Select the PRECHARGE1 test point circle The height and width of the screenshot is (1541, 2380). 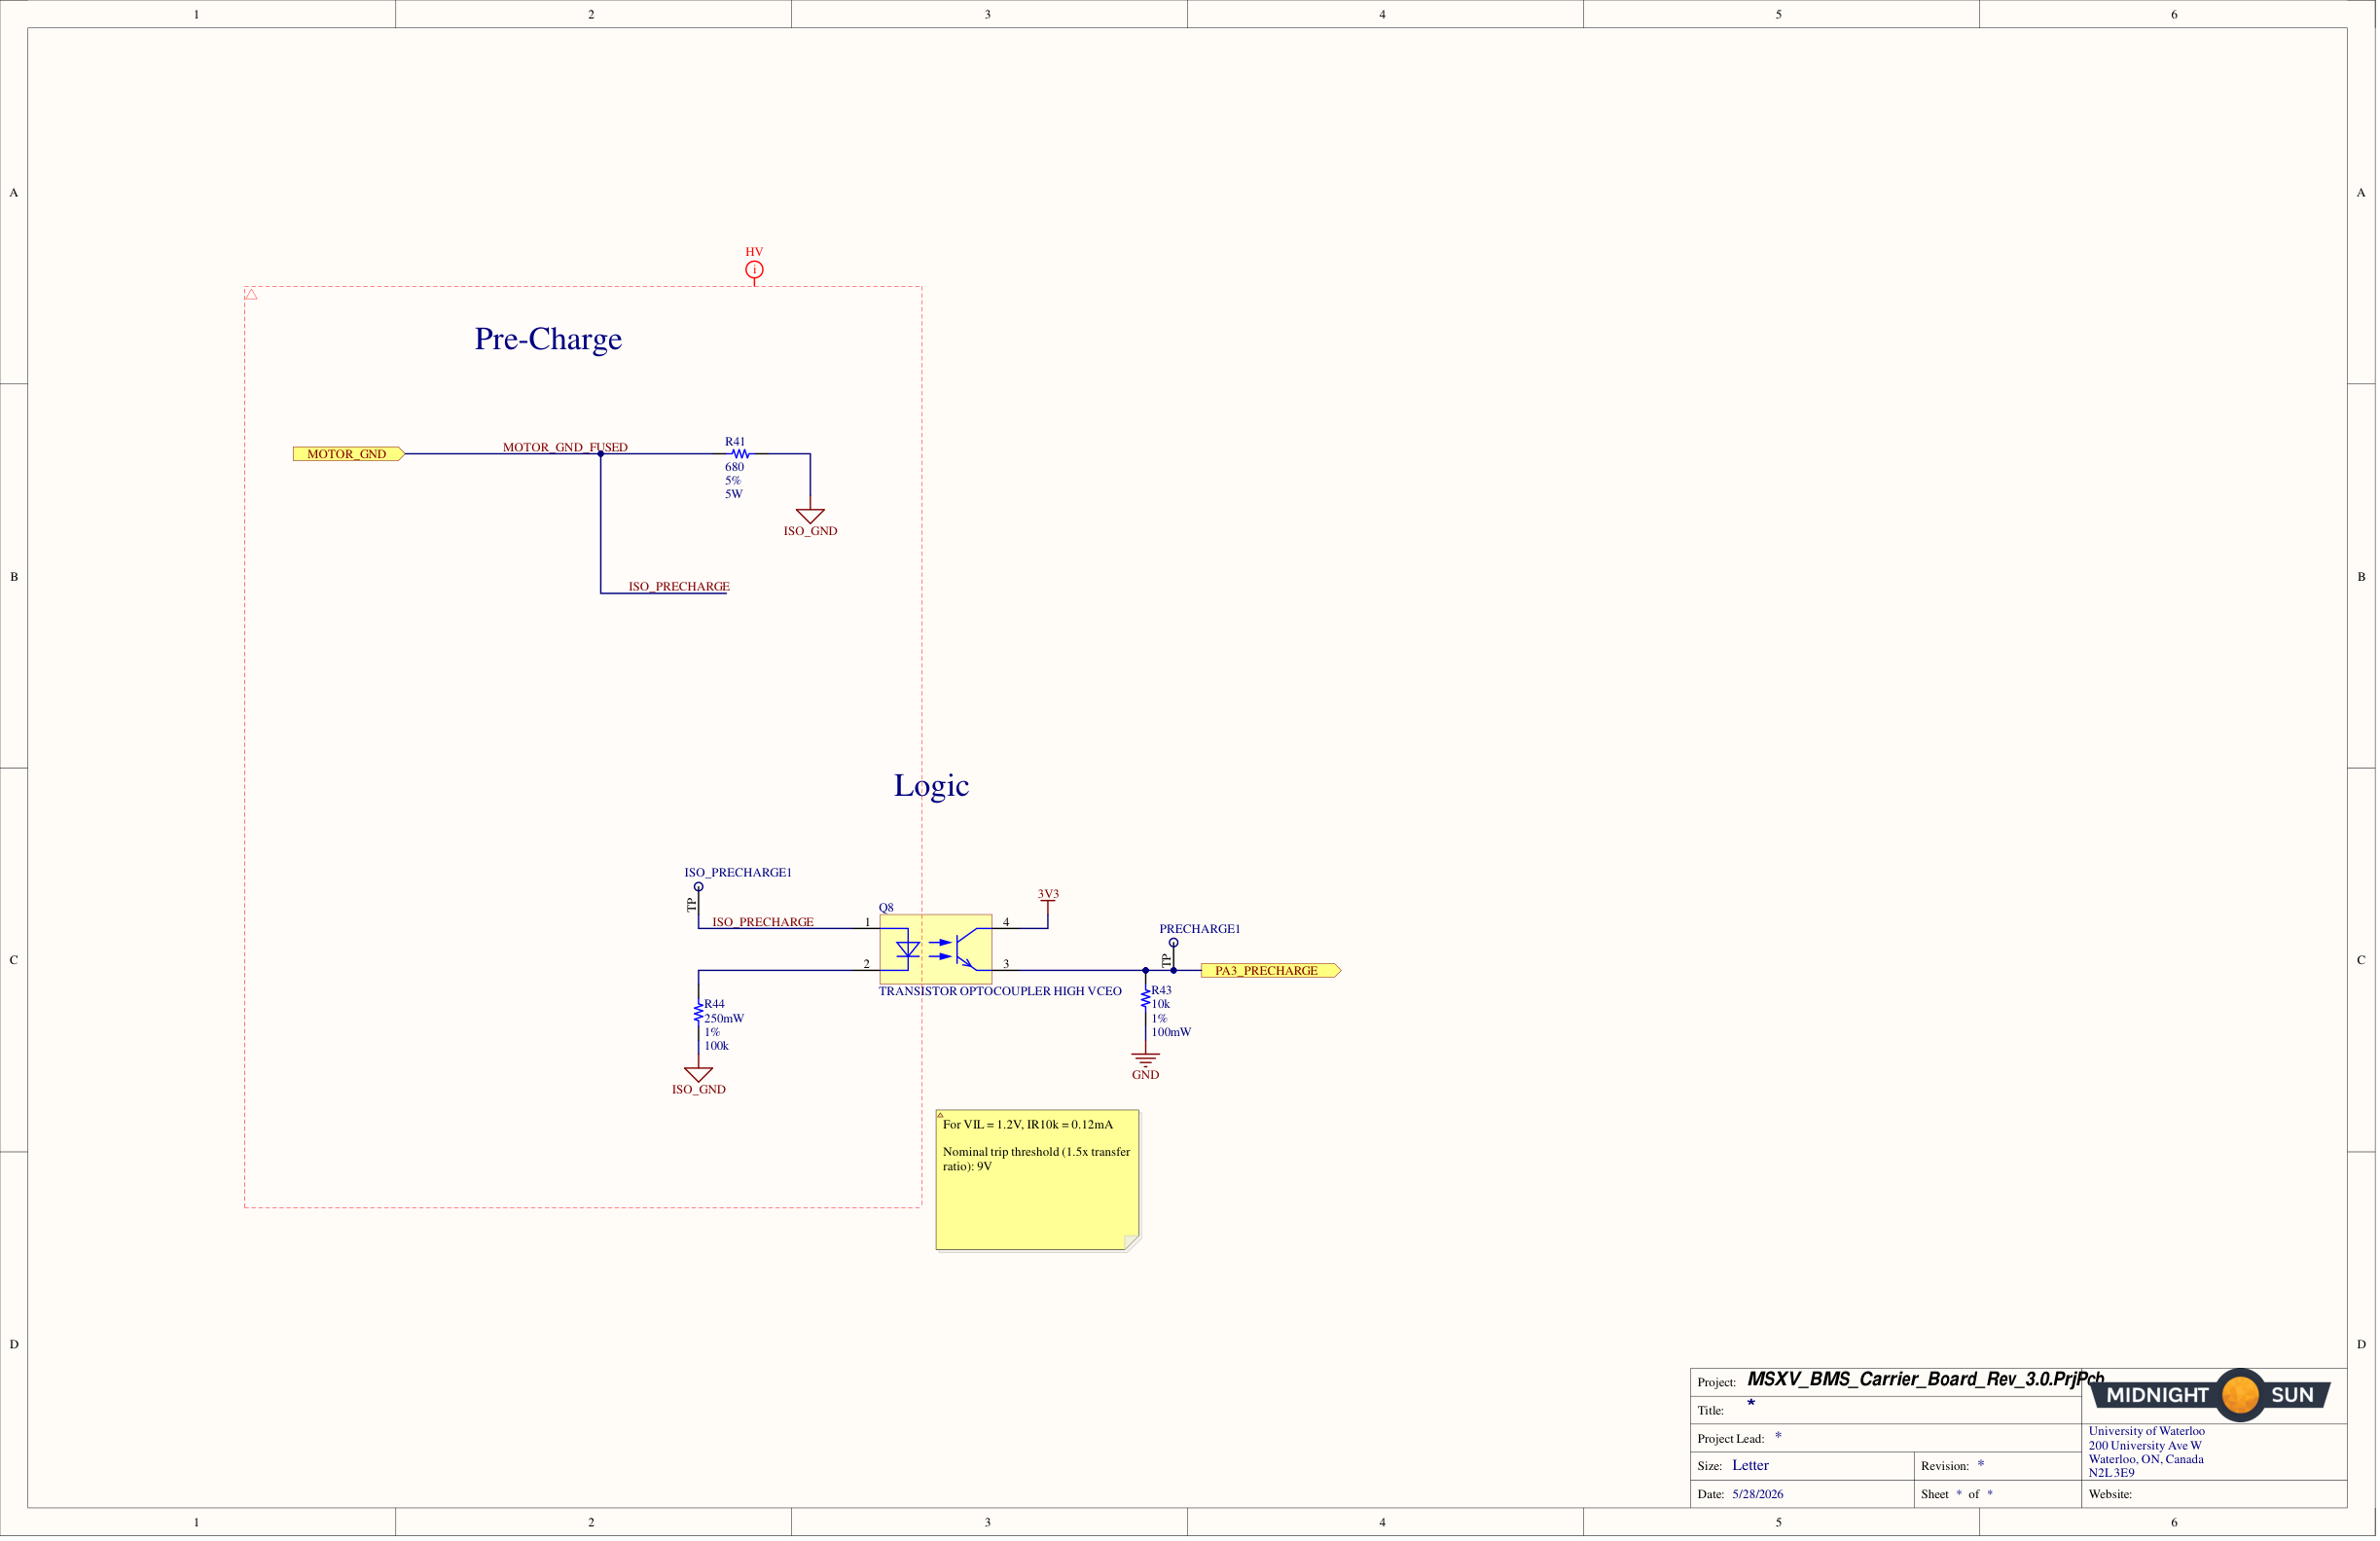(x=1173, y=942)
